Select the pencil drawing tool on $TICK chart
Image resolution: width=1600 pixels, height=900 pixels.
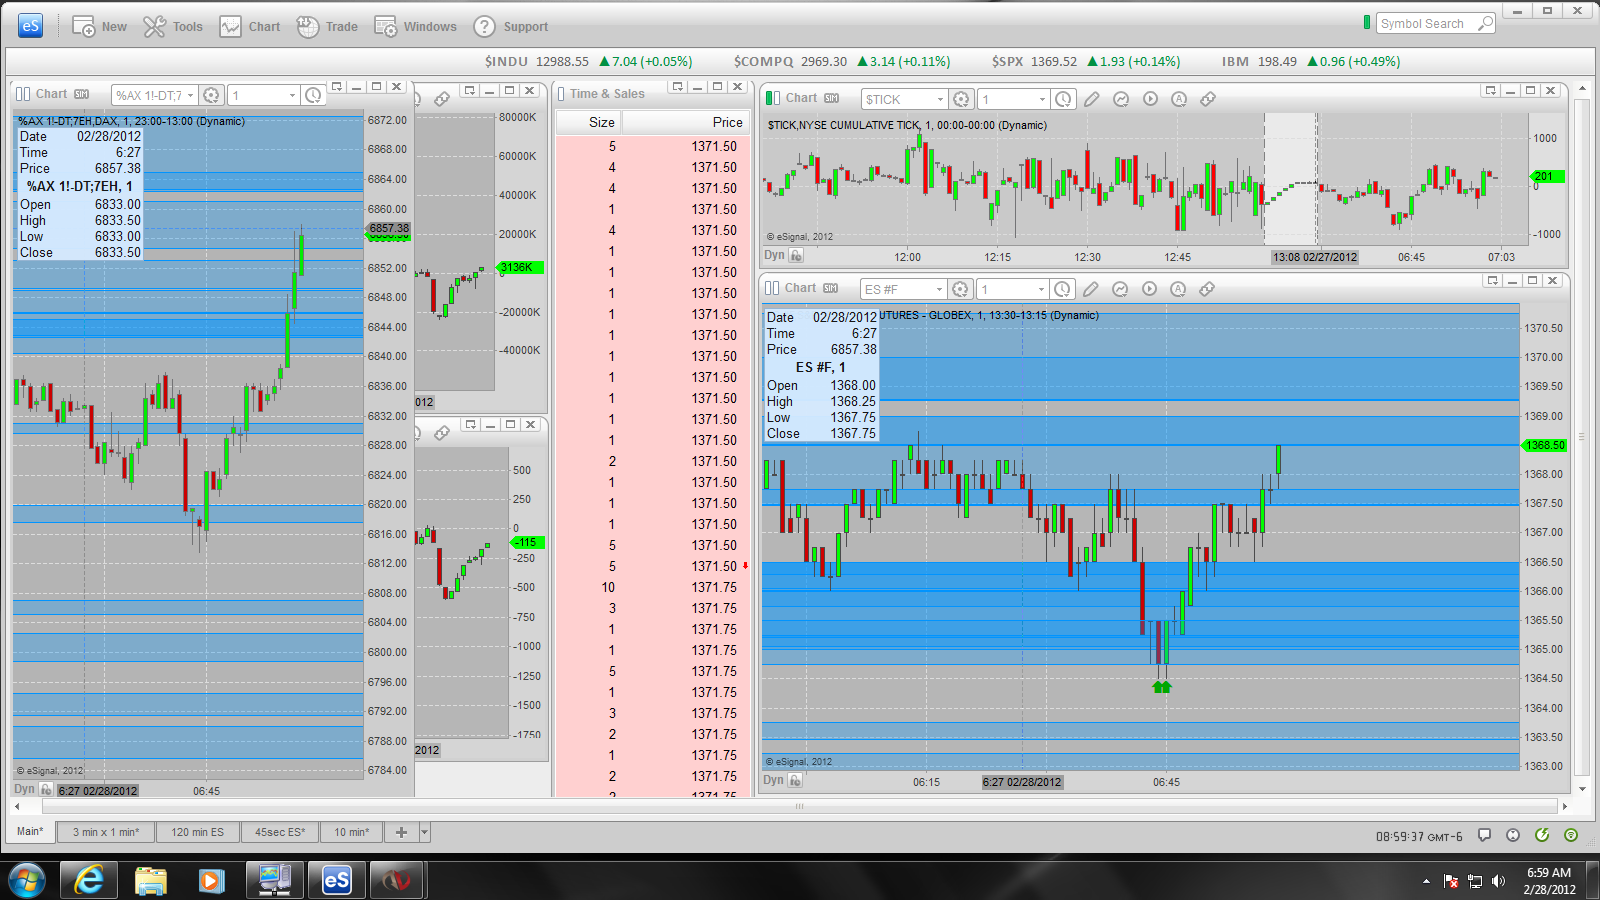[1092, 99]
